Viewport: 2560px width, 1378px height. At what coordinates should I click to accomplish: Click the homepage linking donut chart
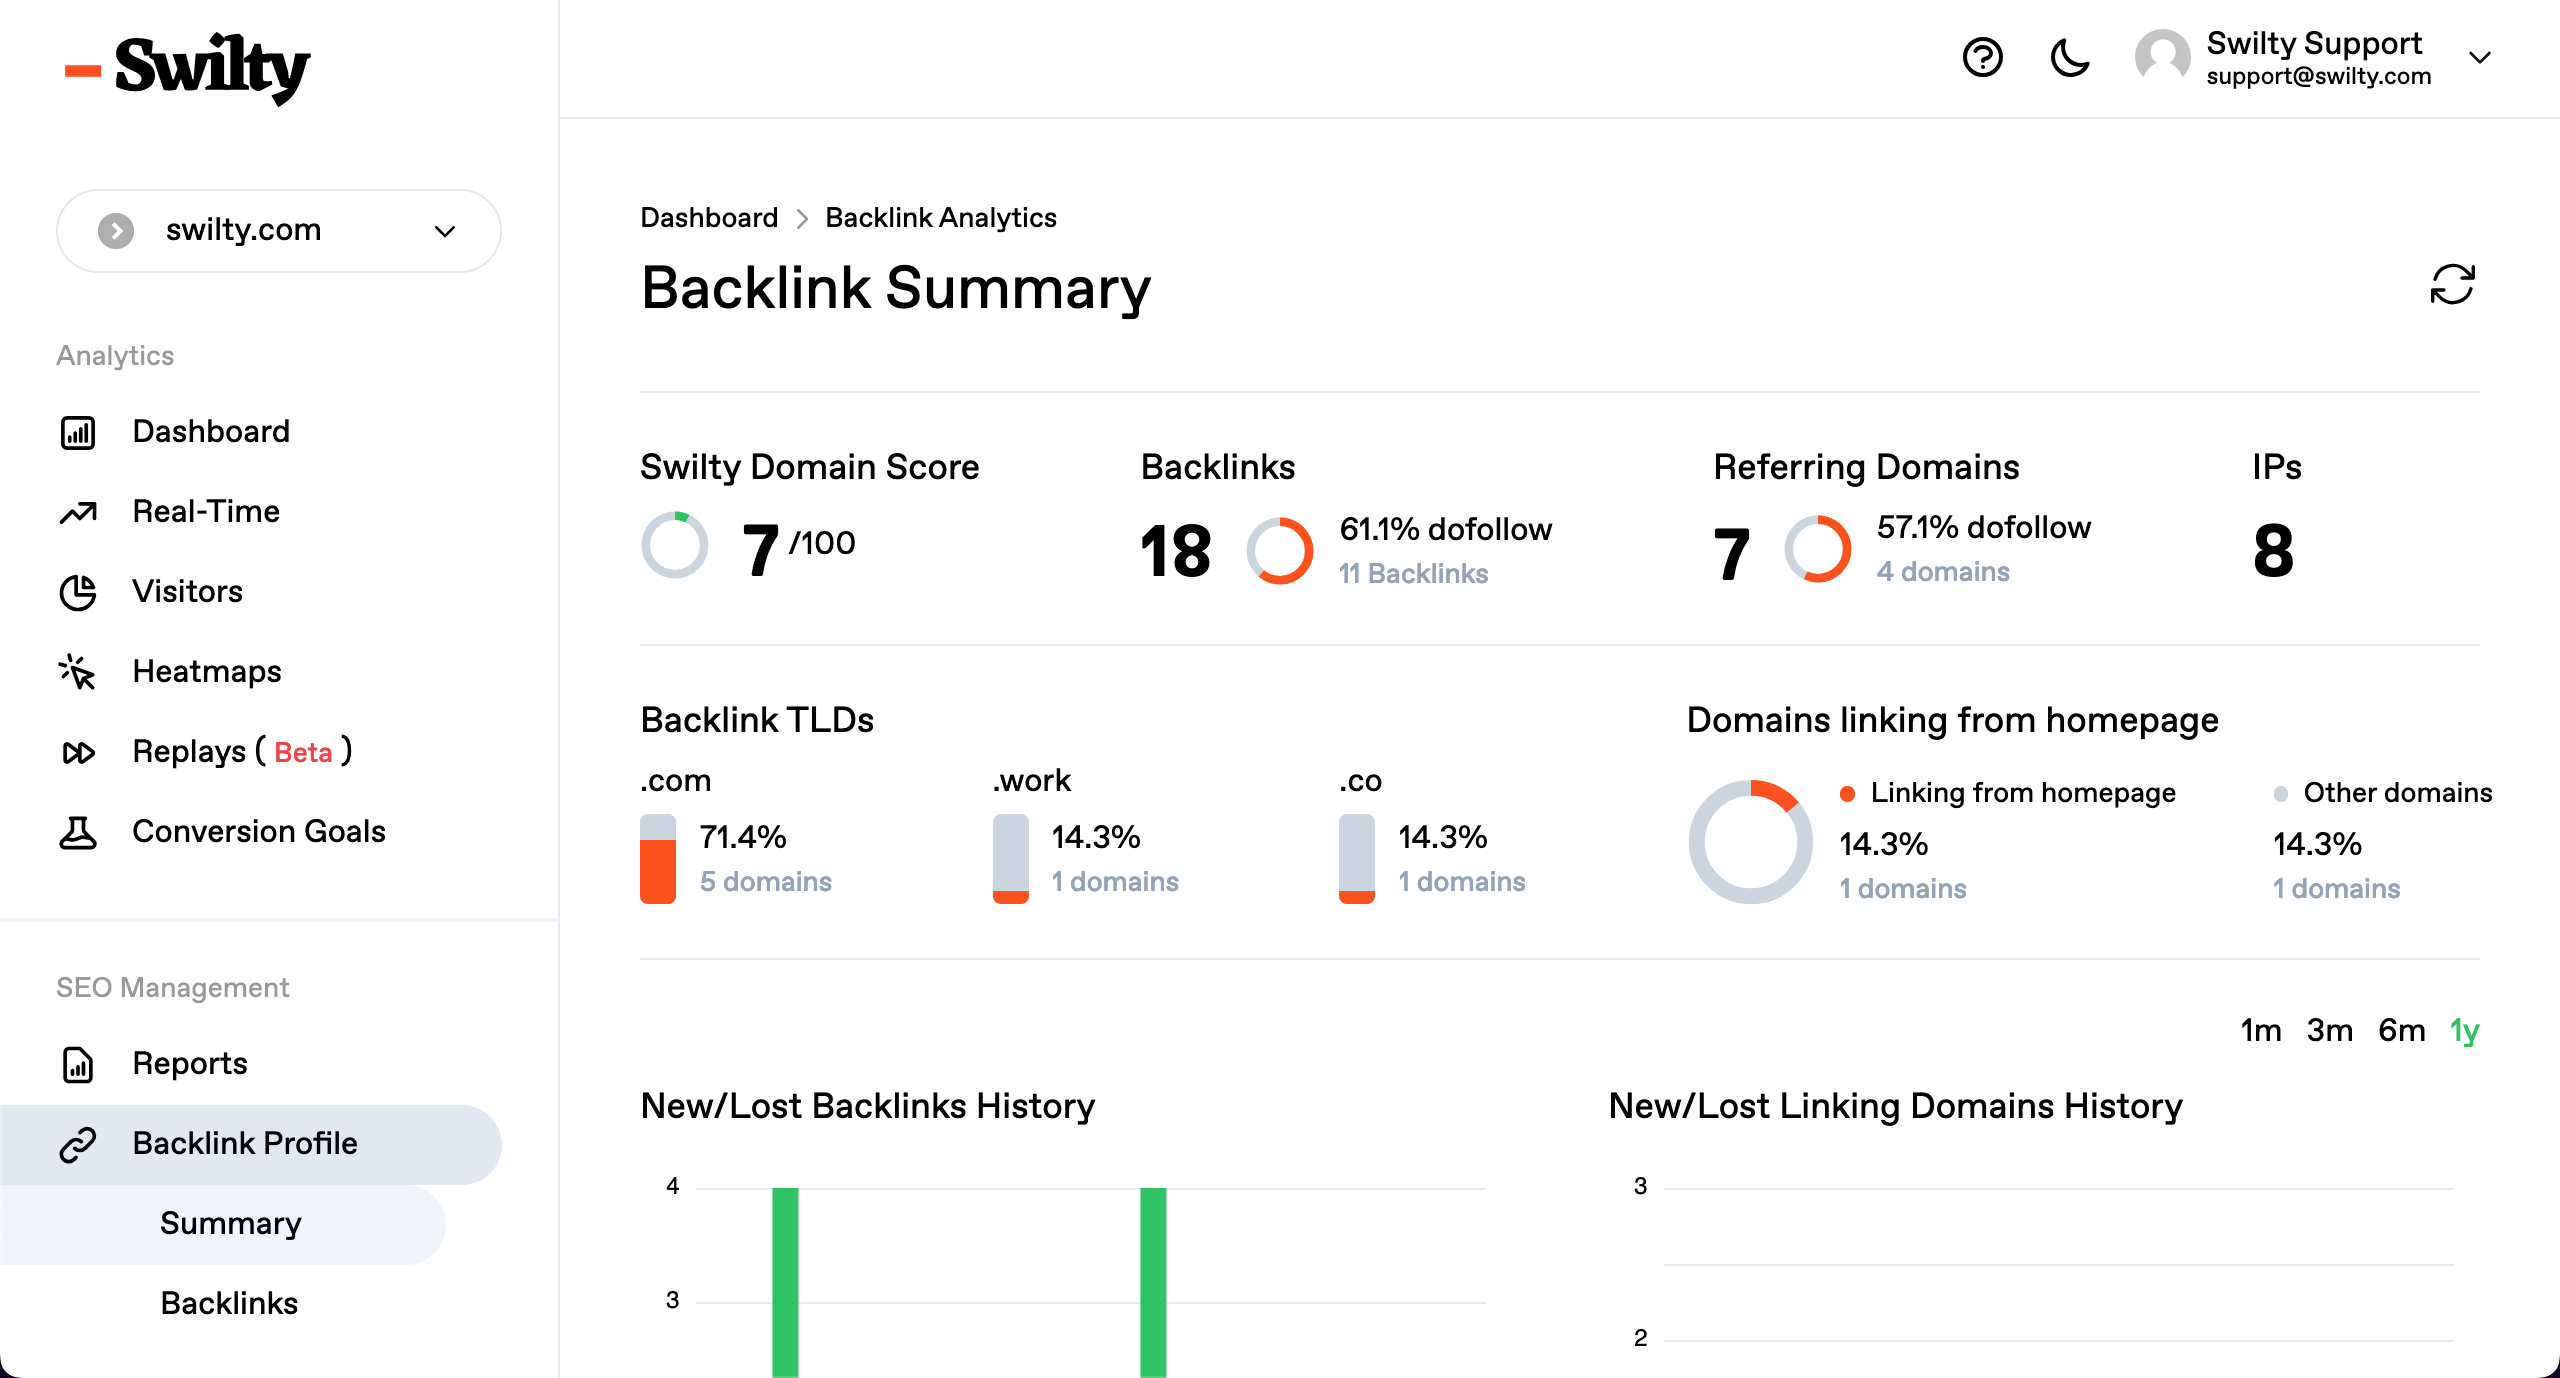(x=1751, y=842)
